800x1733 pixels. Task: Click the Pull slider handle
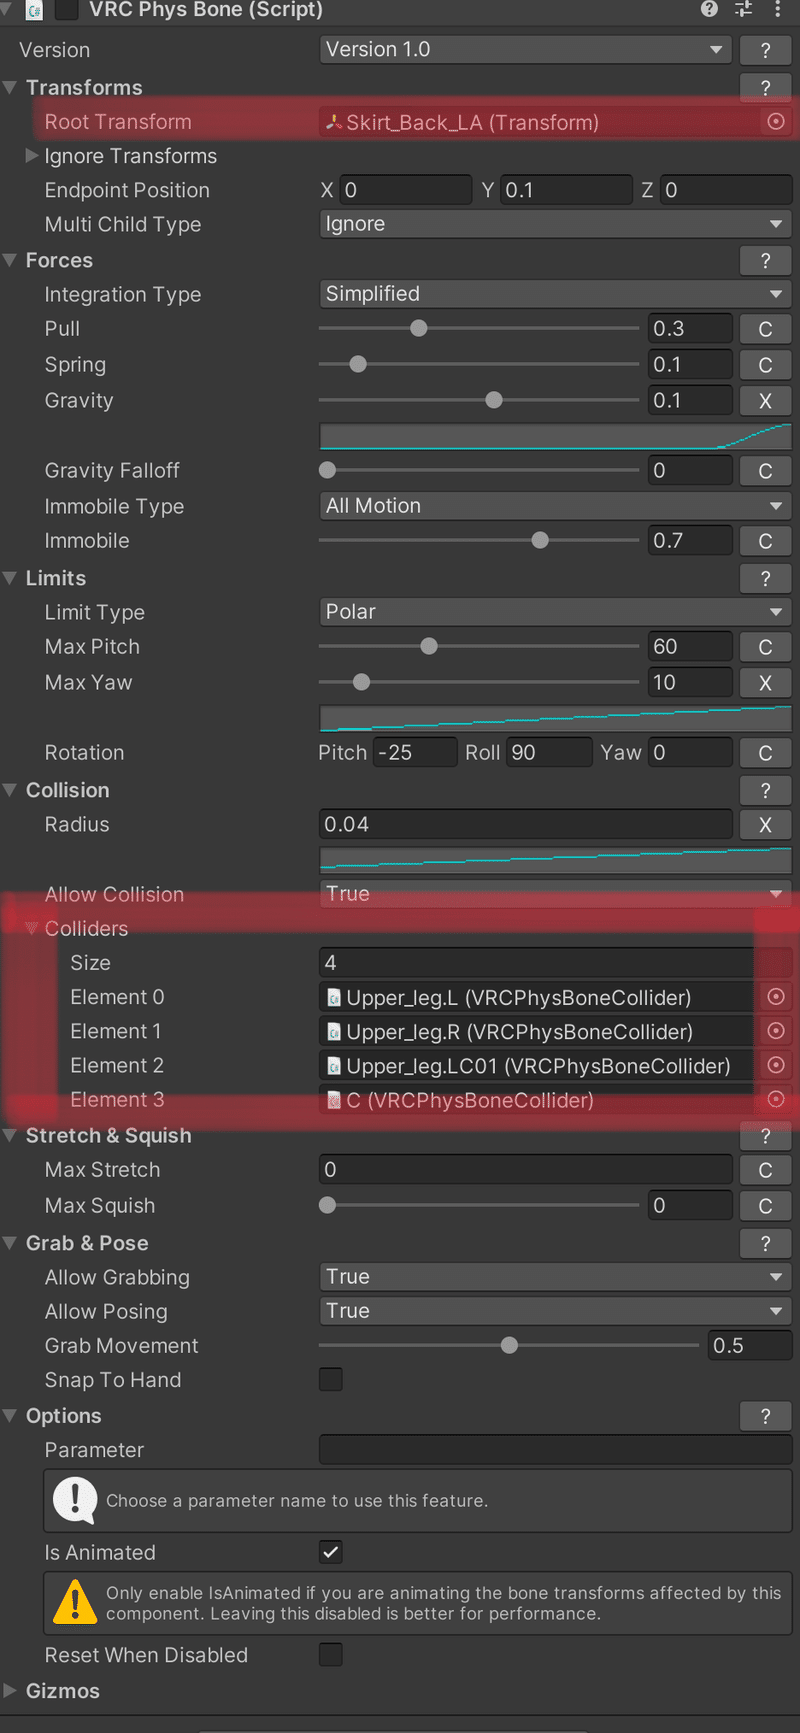coord(419,328)
